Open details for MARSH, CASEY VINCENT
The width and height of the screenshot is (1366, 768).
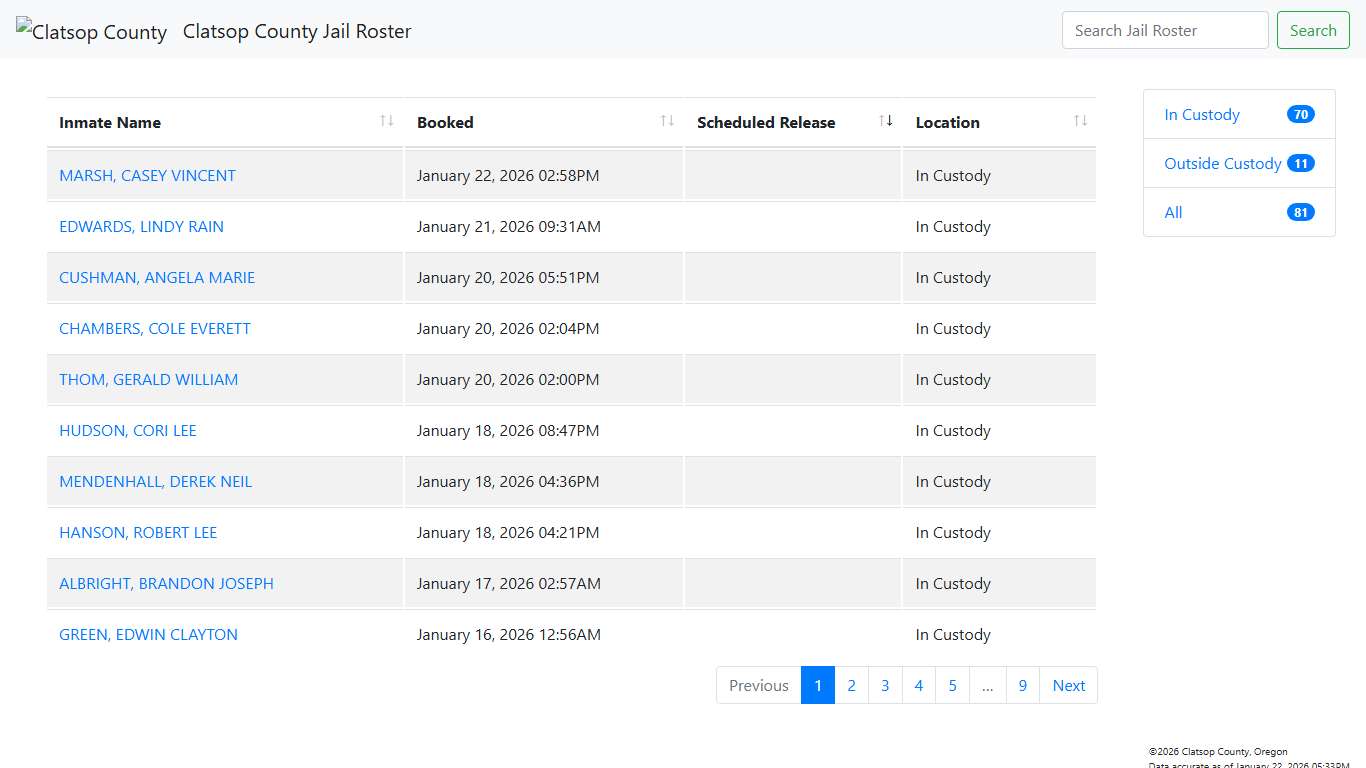(x=147, y=175)
